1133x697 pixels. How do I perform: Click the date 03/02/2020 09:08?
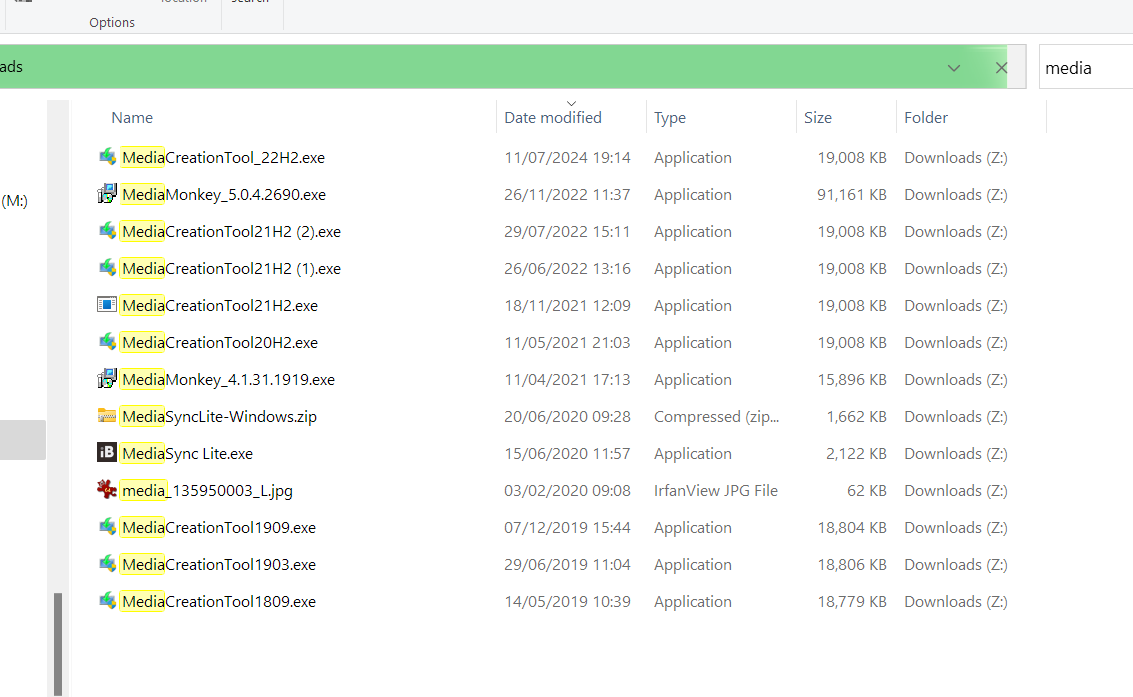tap(567, 490)
